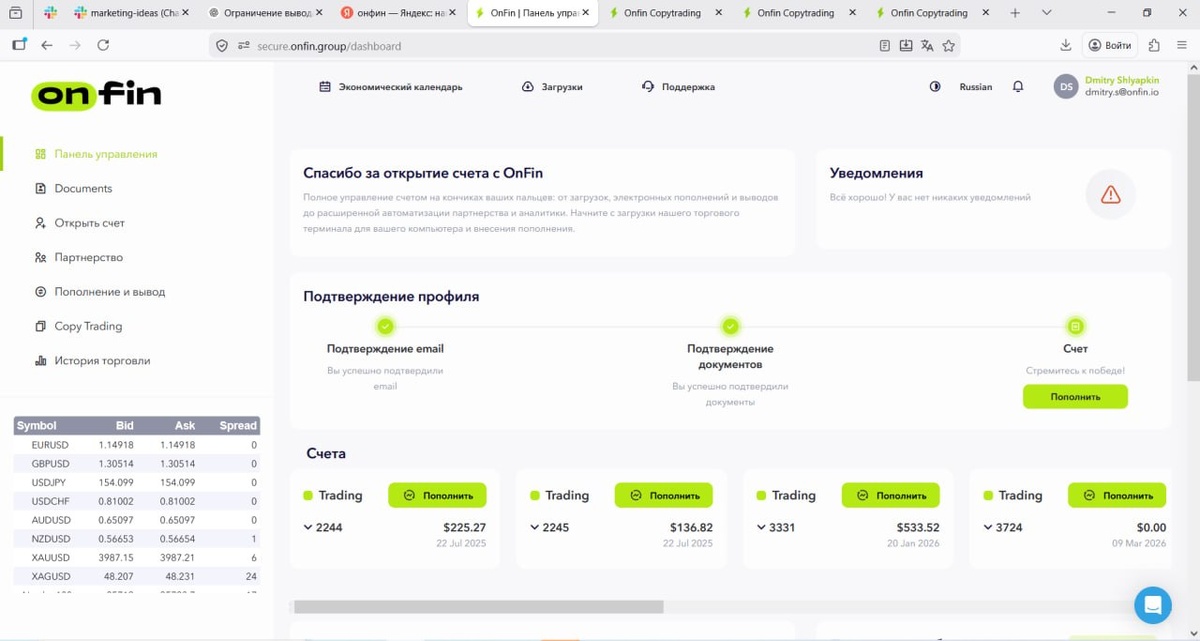Open Copy Trading menu item

[x=88, y=326]
